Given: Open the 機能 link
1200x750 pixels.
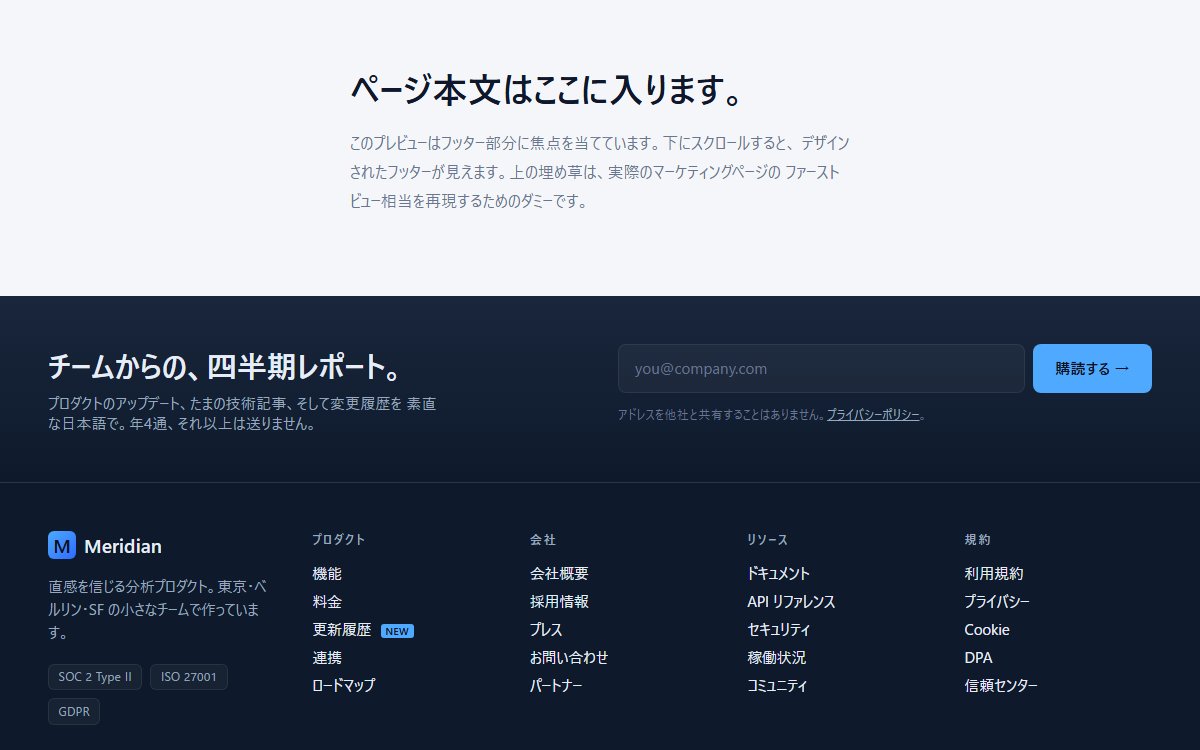Looking at the screenshot, I should coord(327,574).
